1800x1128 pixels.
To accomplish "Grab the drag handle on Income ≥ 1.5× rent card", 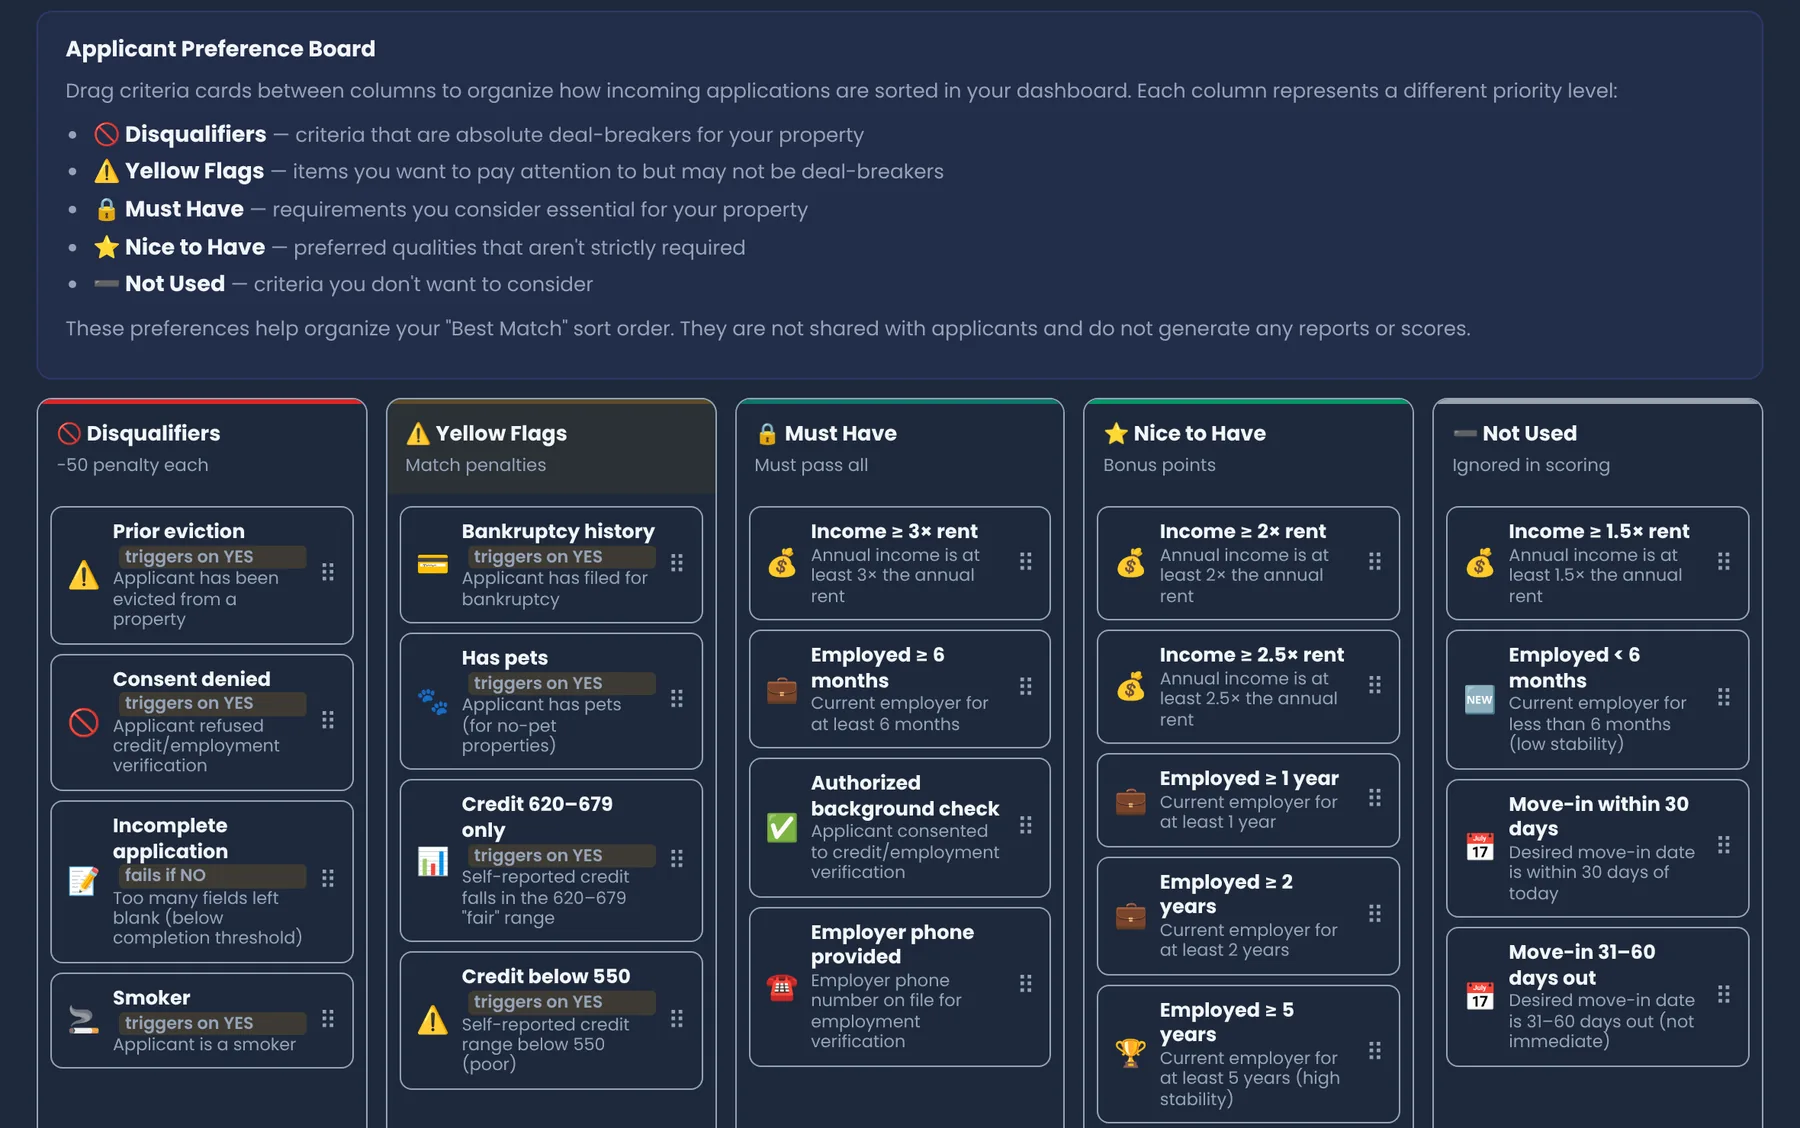I will [1724, 562].
